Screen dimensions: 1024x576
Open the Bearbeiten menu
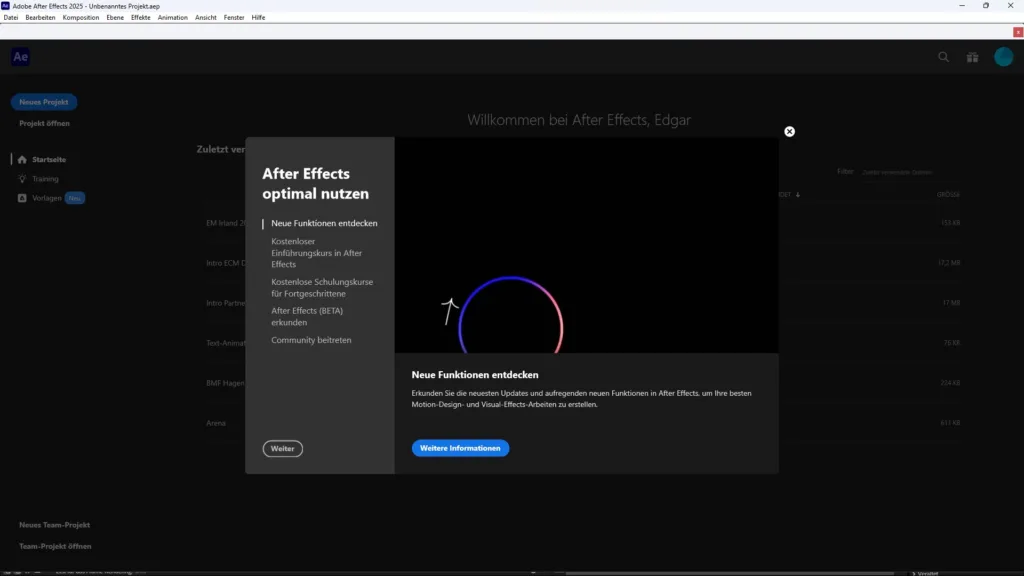point(40,18)
